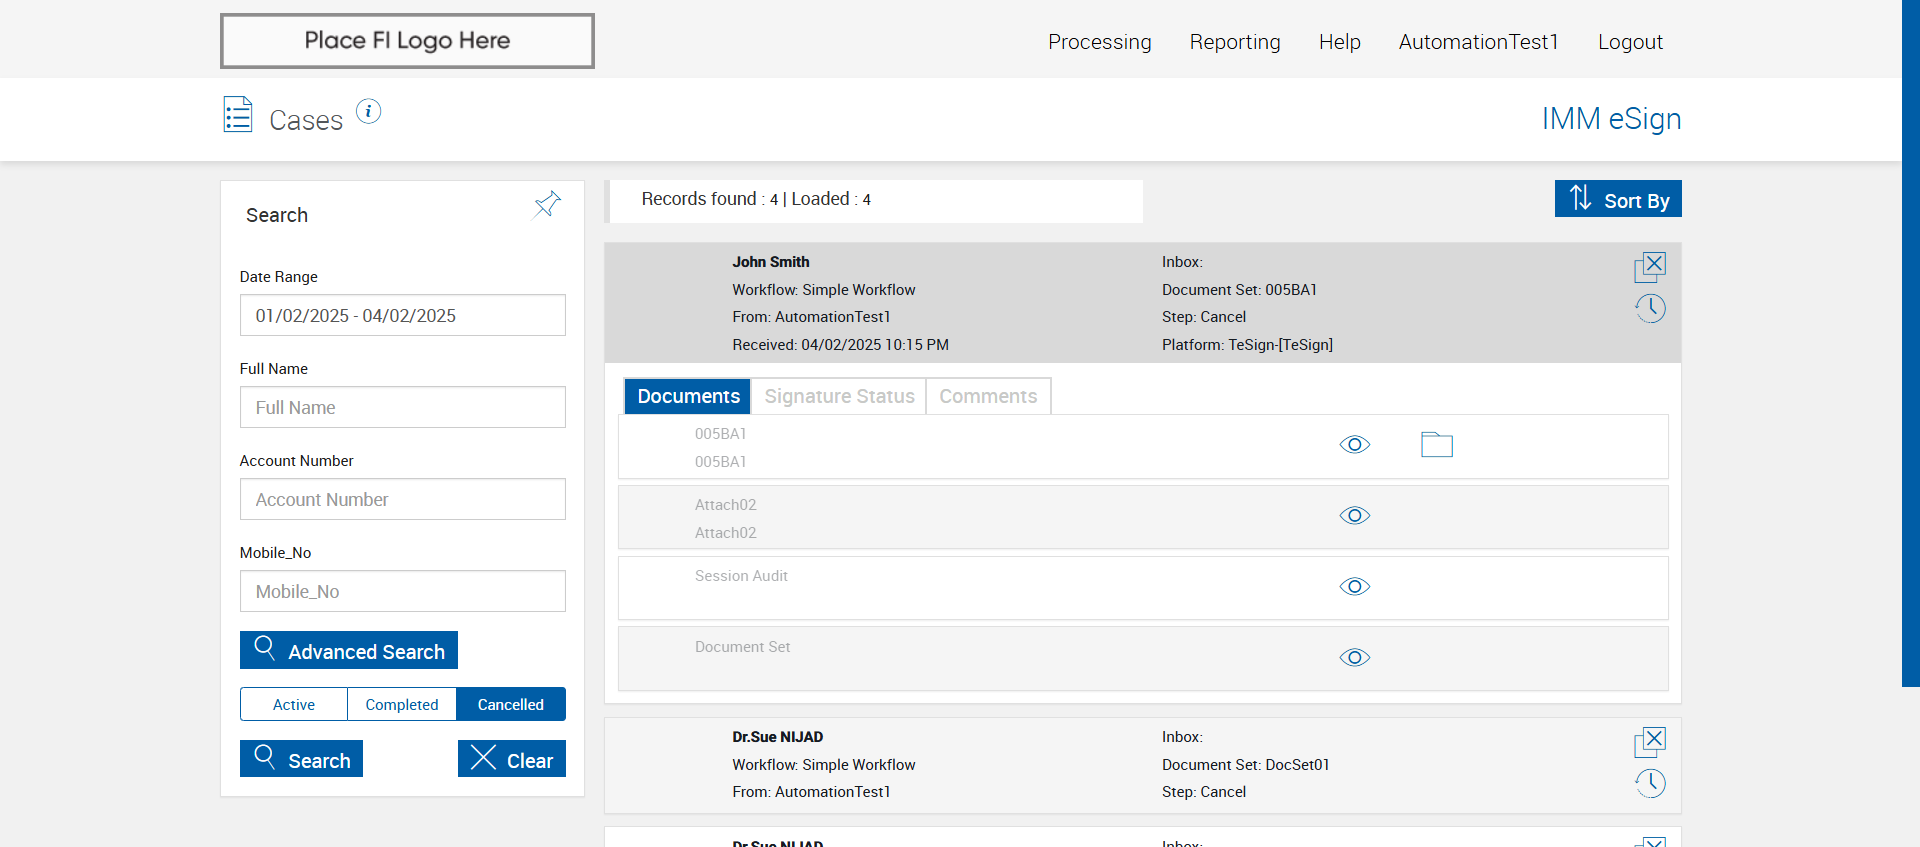Click cancel-case icon on Dr.Sue NIJAD record

coord(1650,741)
